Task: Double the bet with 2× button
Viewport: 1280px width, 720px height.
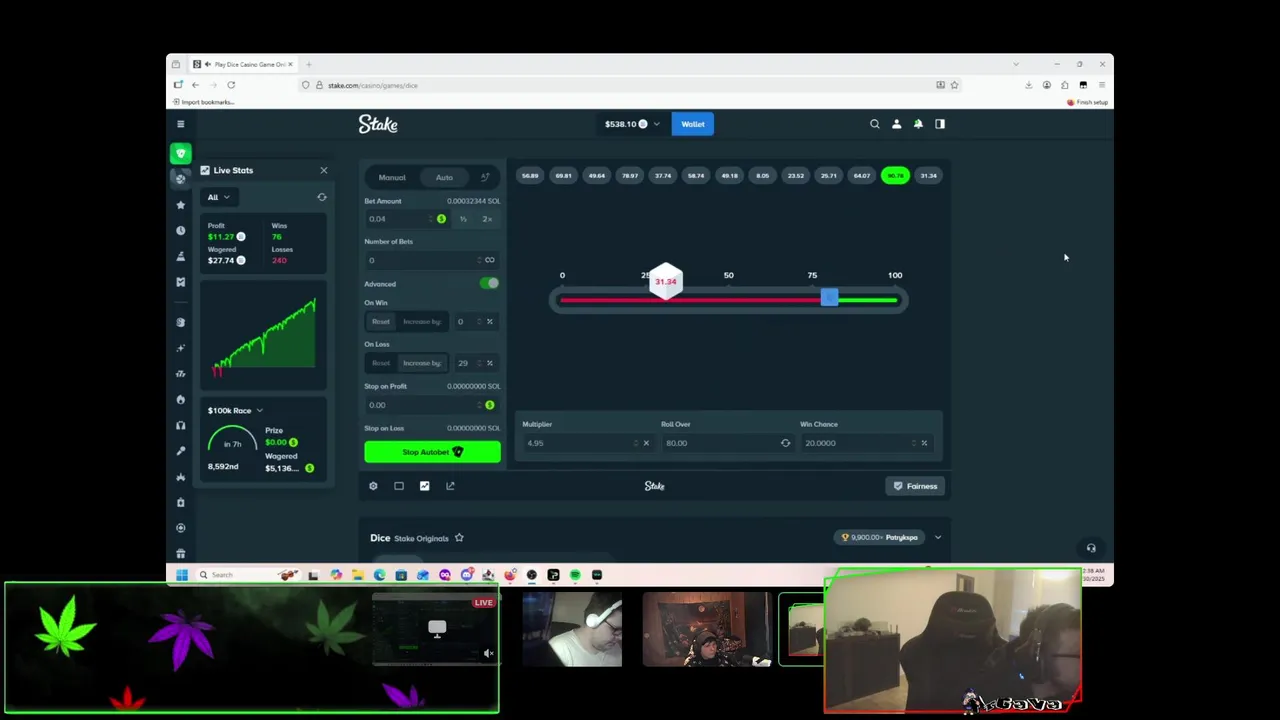Action: 487,219
